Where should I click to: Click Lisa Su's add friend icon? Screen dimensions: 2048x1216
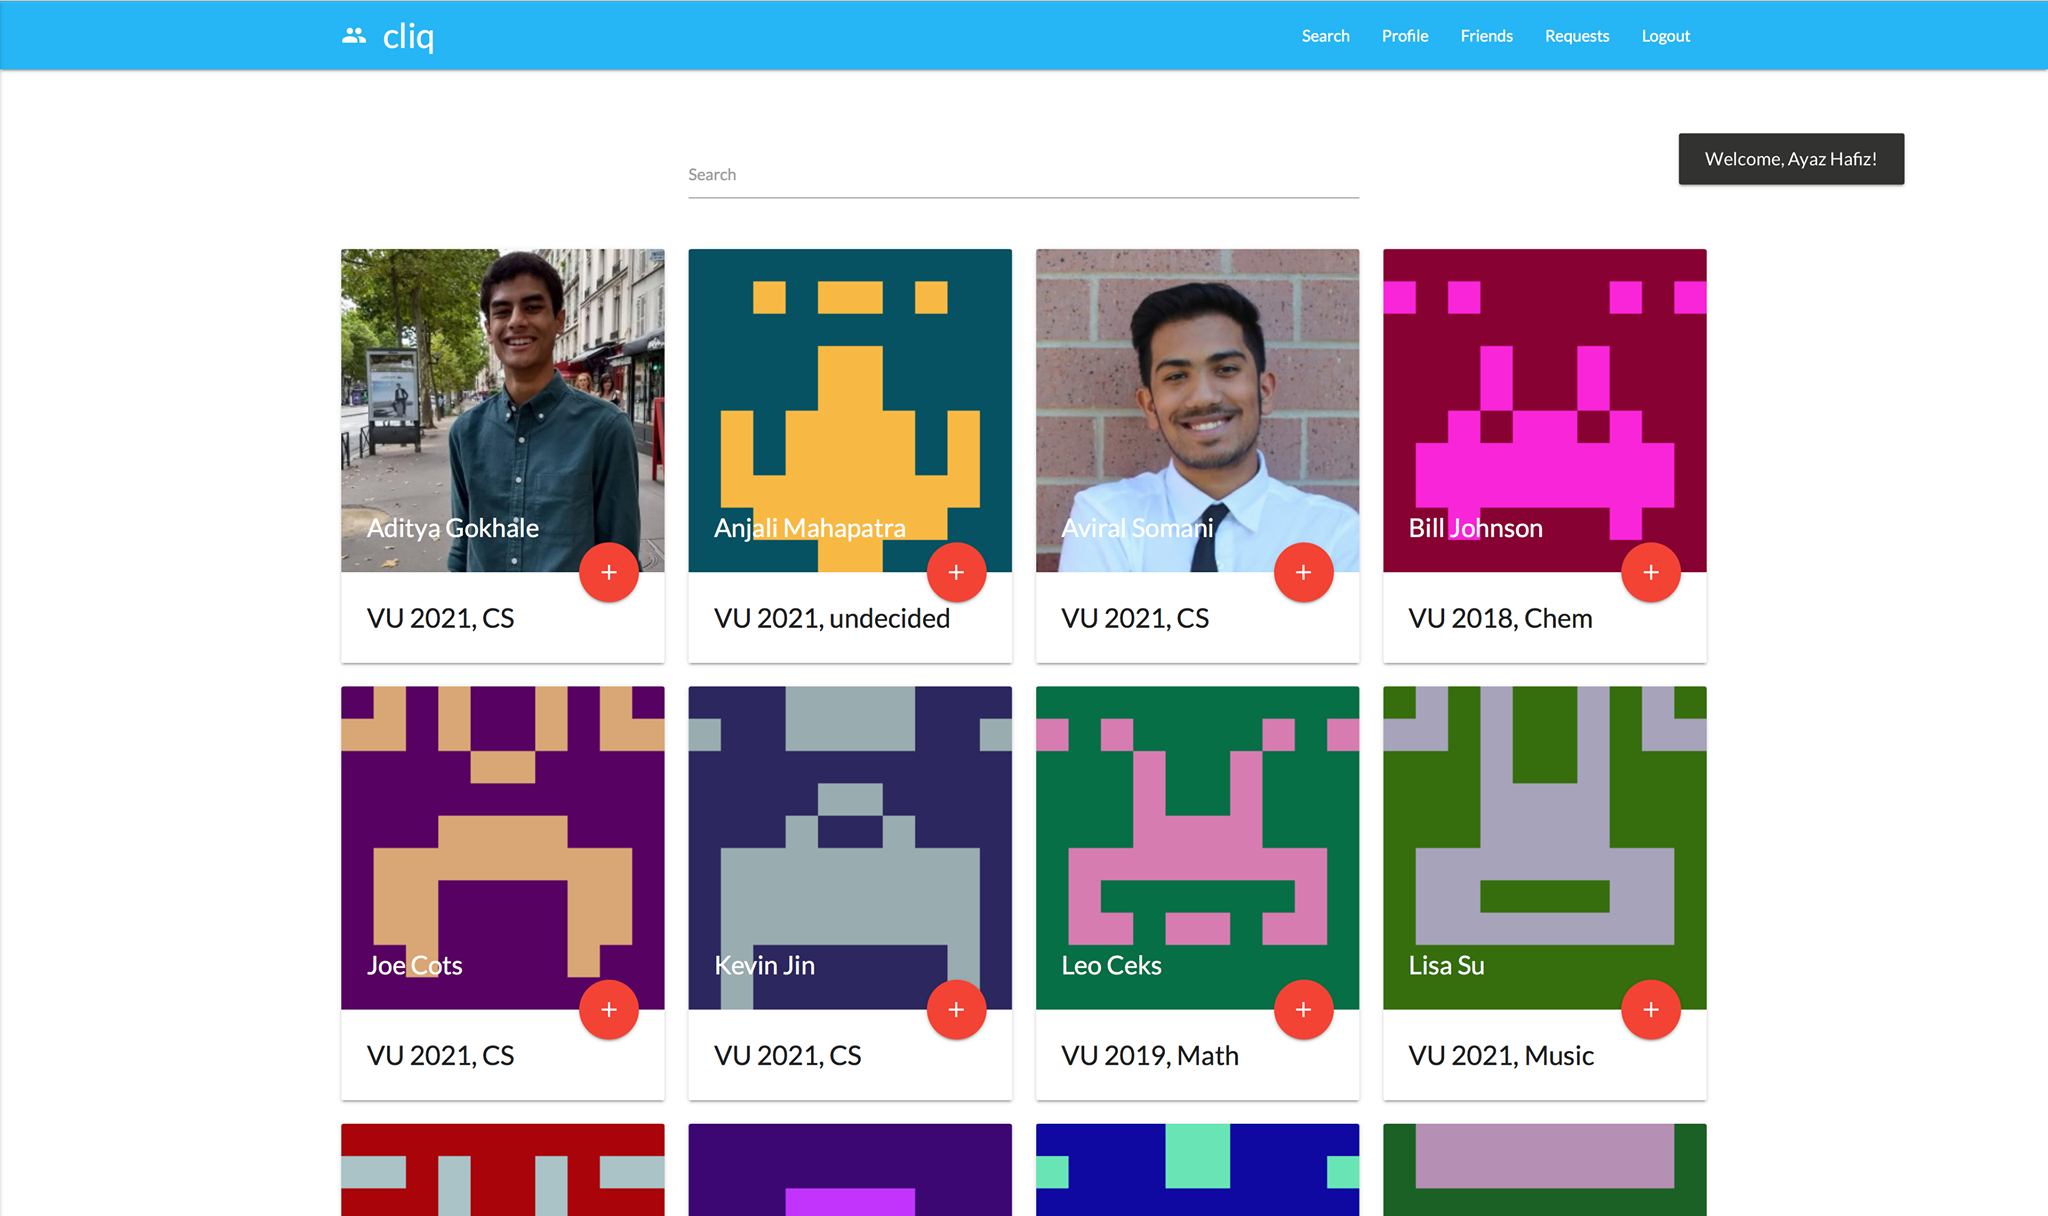1650,1009
